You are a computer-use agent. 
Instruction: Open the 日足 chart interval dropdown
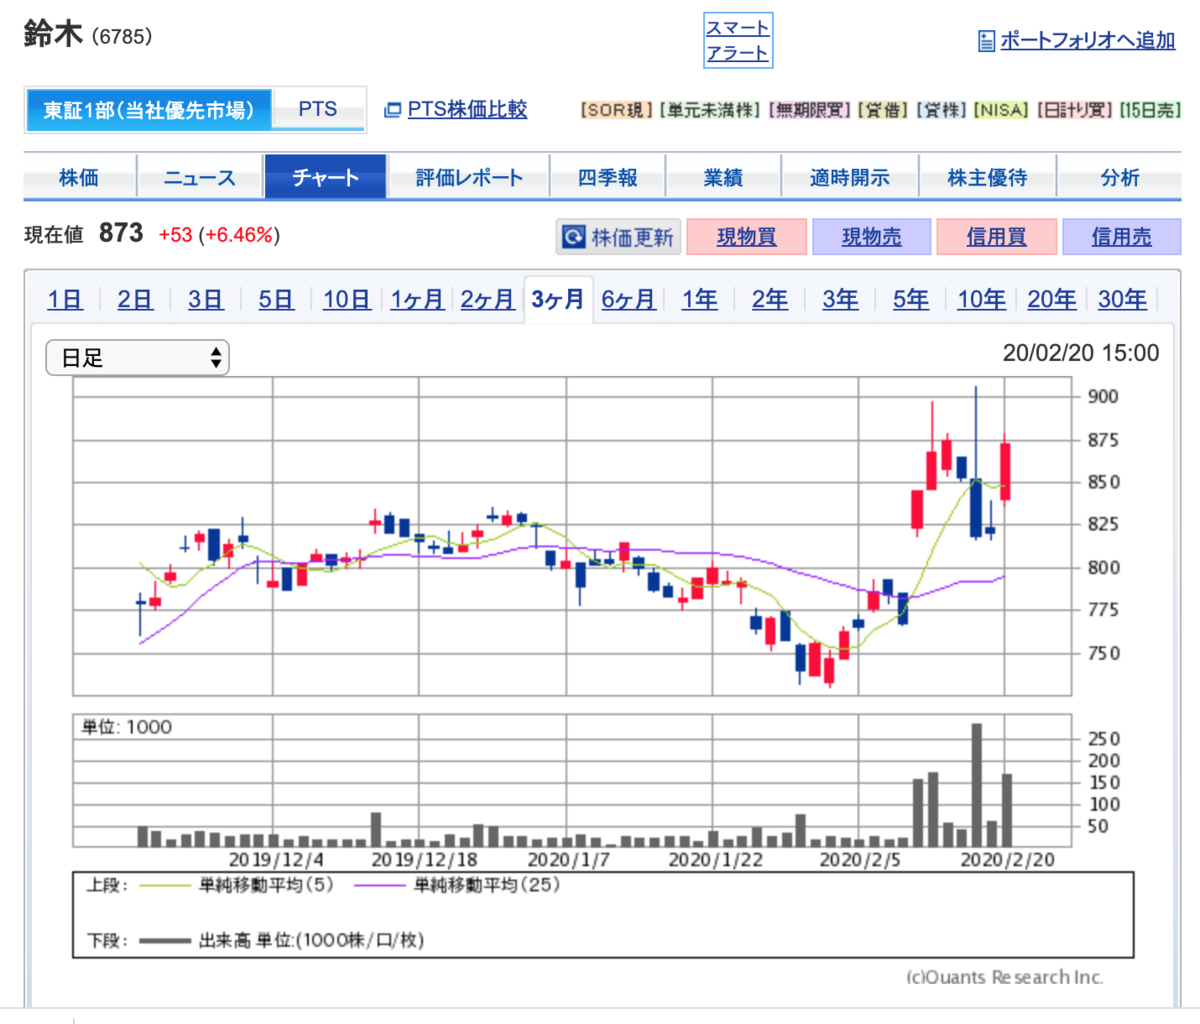[138, 357]
